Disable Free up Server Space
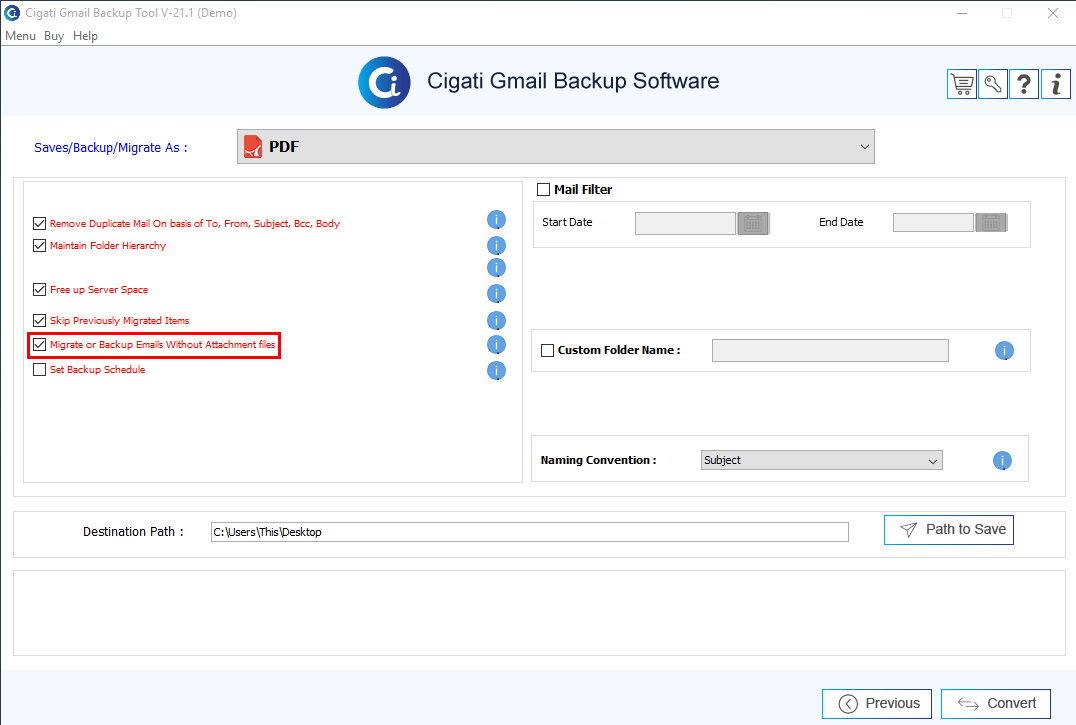1076x725 pixels. (40, 289)
